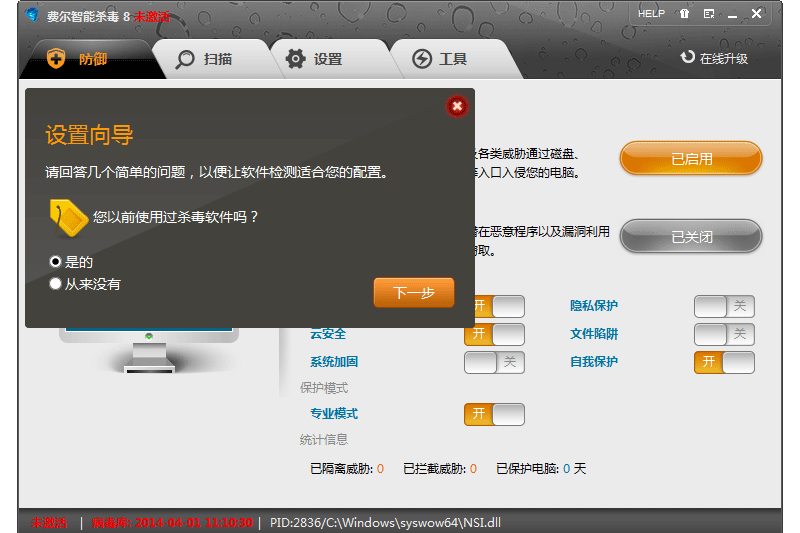Image resolution: width=800 pixels, height=533 pixels.
Task: Click the 专业模式 label link
Action: [x=334, y=413]
